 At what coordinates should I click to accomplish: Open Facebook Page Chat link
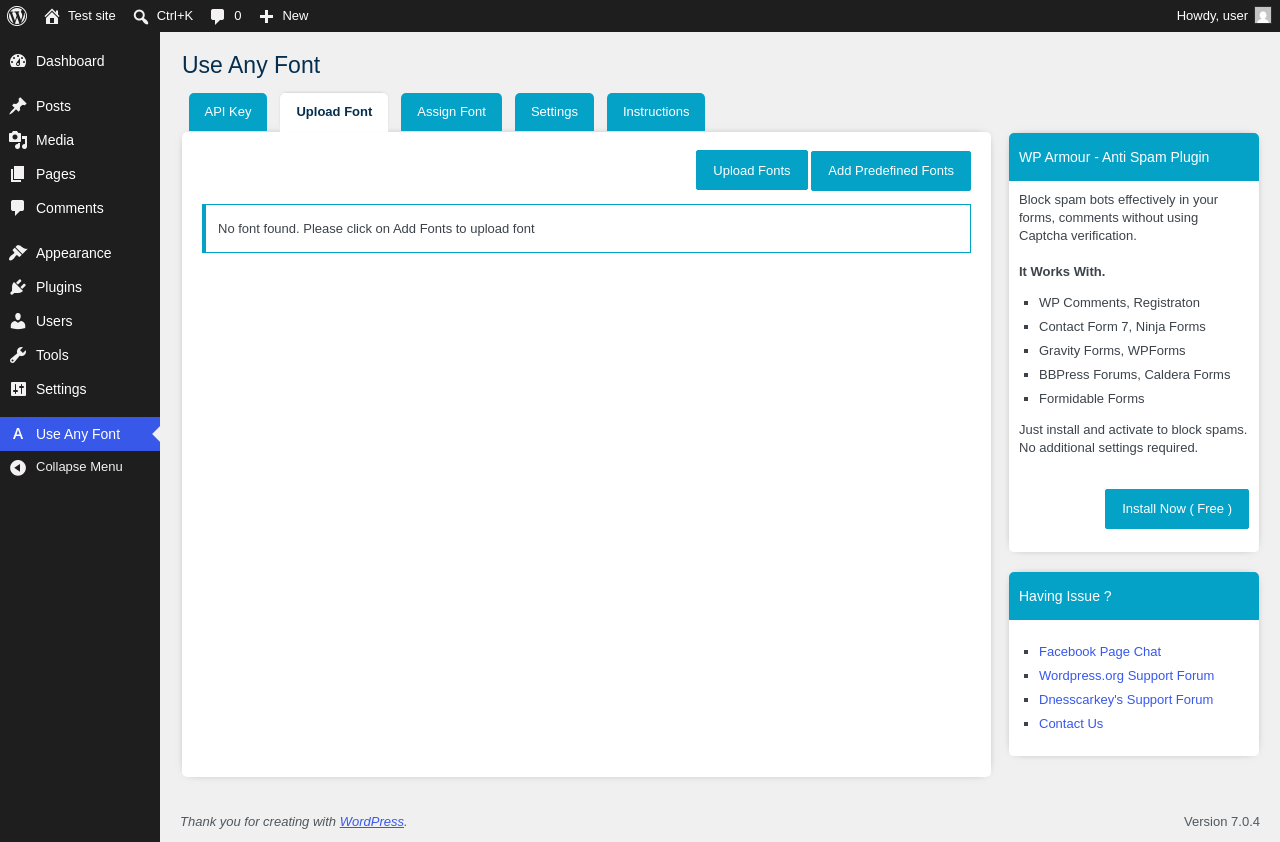point(1100,652)
